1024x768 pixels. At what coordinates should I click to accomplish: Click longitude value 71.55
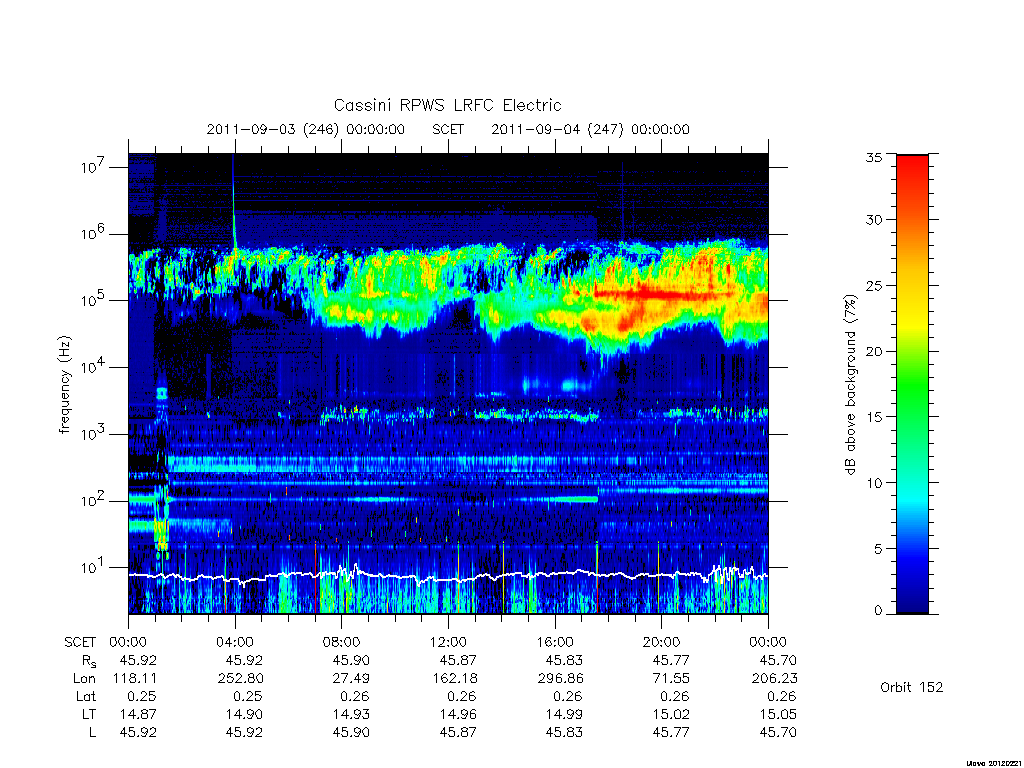point(671,679)
